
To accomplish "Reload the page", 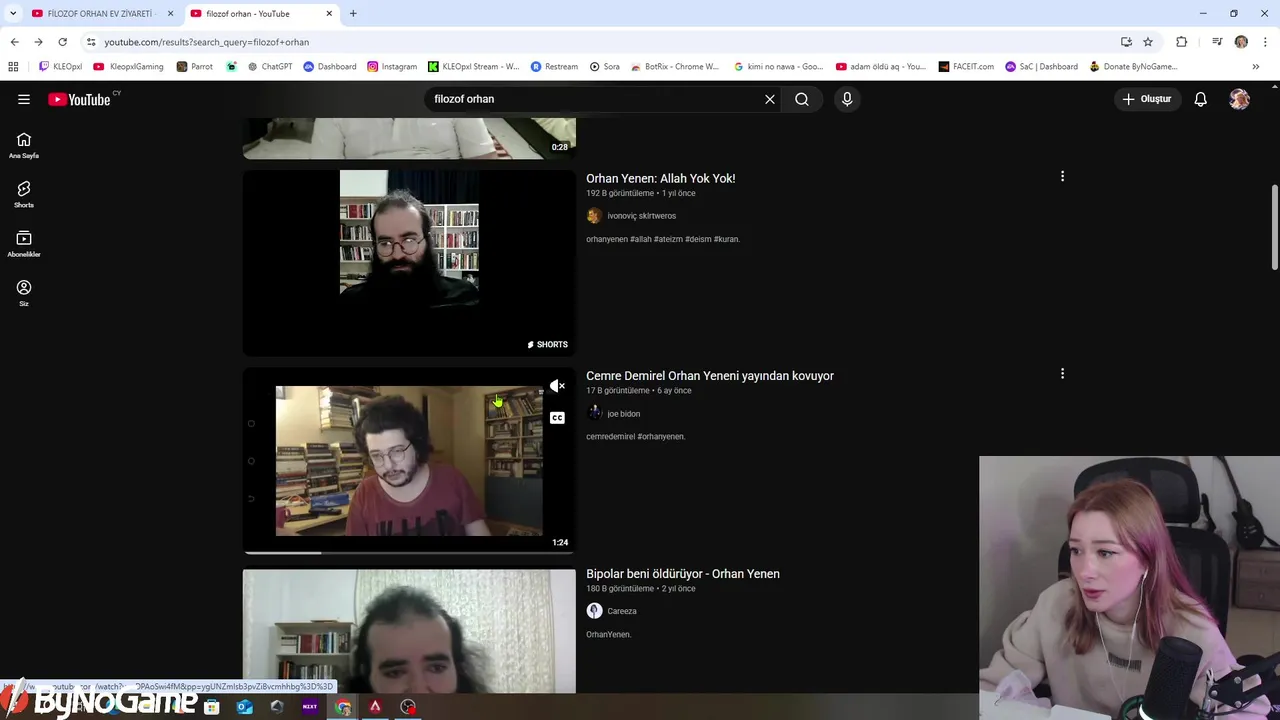I will coord(62,42).
